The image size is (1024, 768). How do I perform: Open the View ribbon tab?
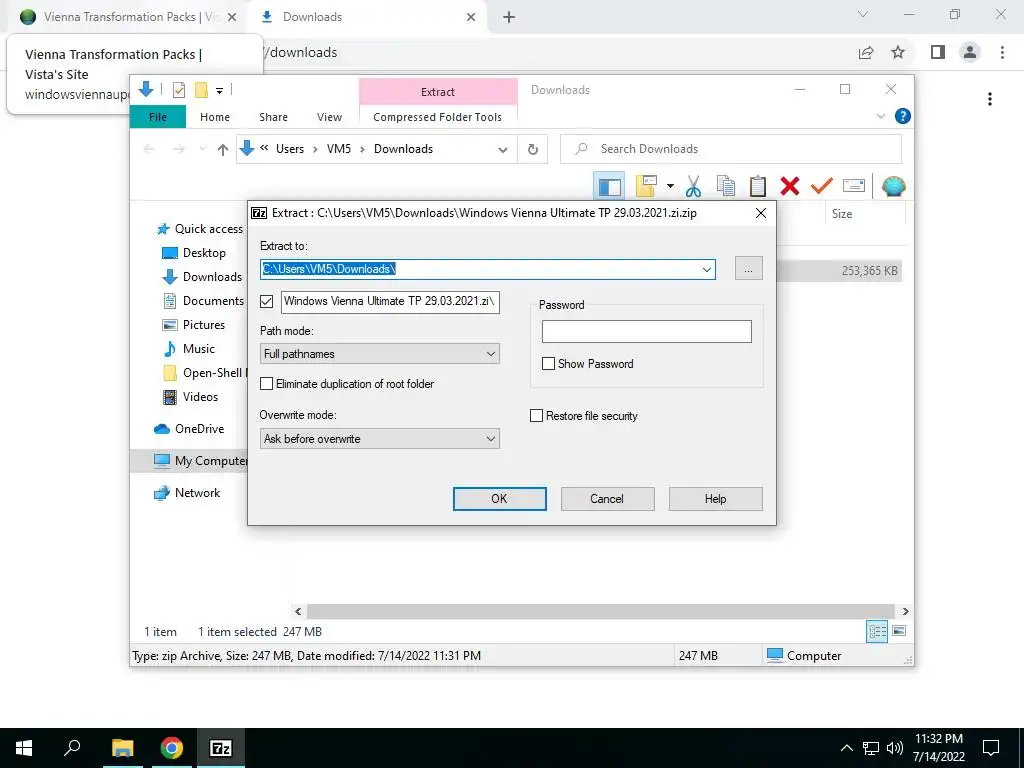[x=329, y=117]
